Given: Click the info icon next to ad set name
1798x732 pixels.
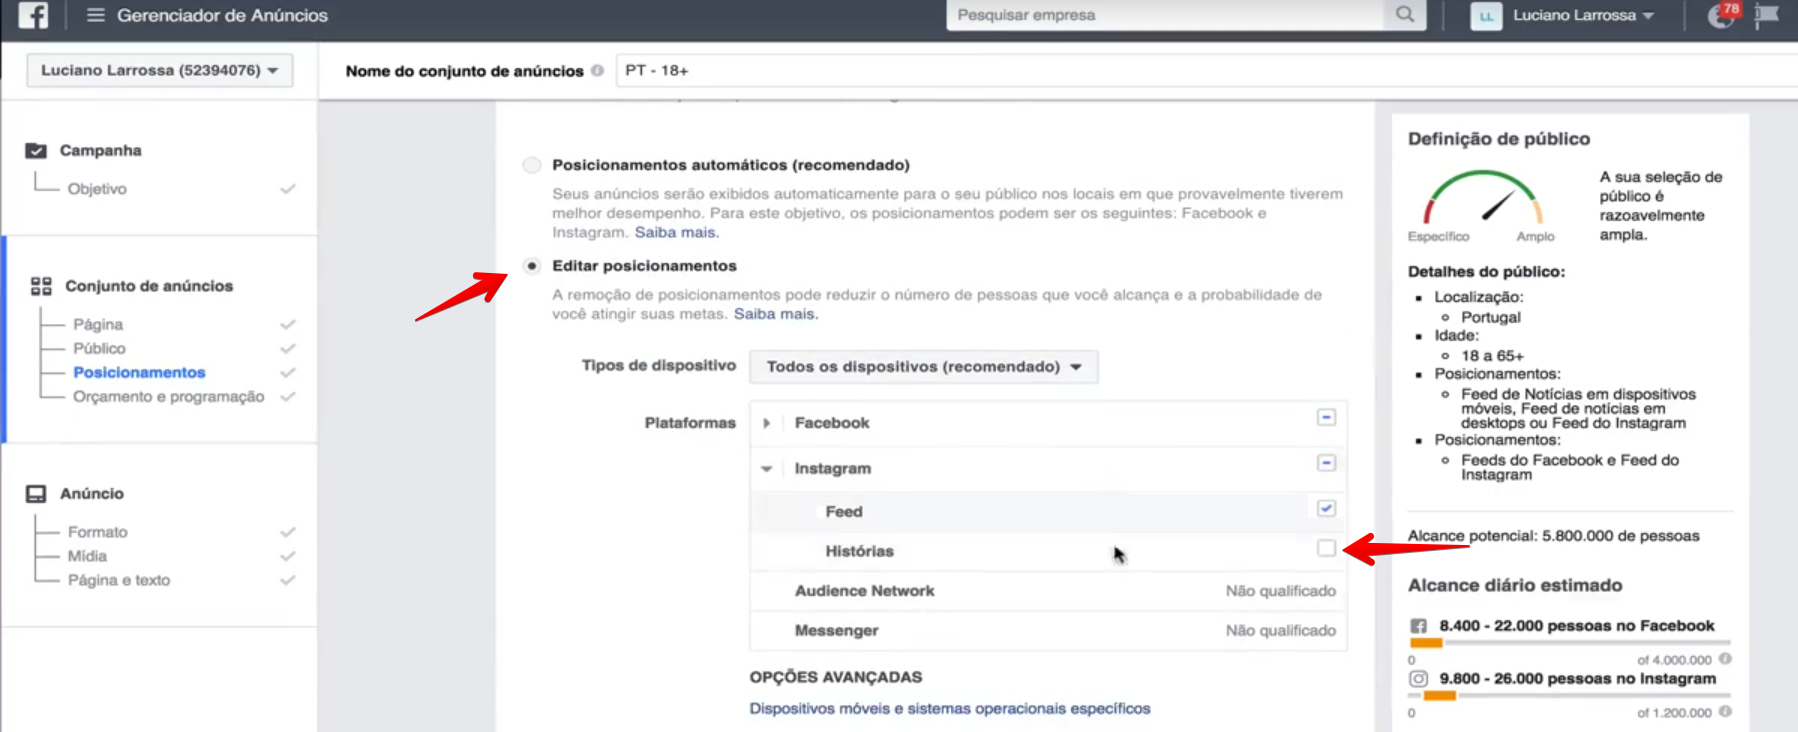Looking at the screenshot, I should pyautogui.click(x=597, y=71).
